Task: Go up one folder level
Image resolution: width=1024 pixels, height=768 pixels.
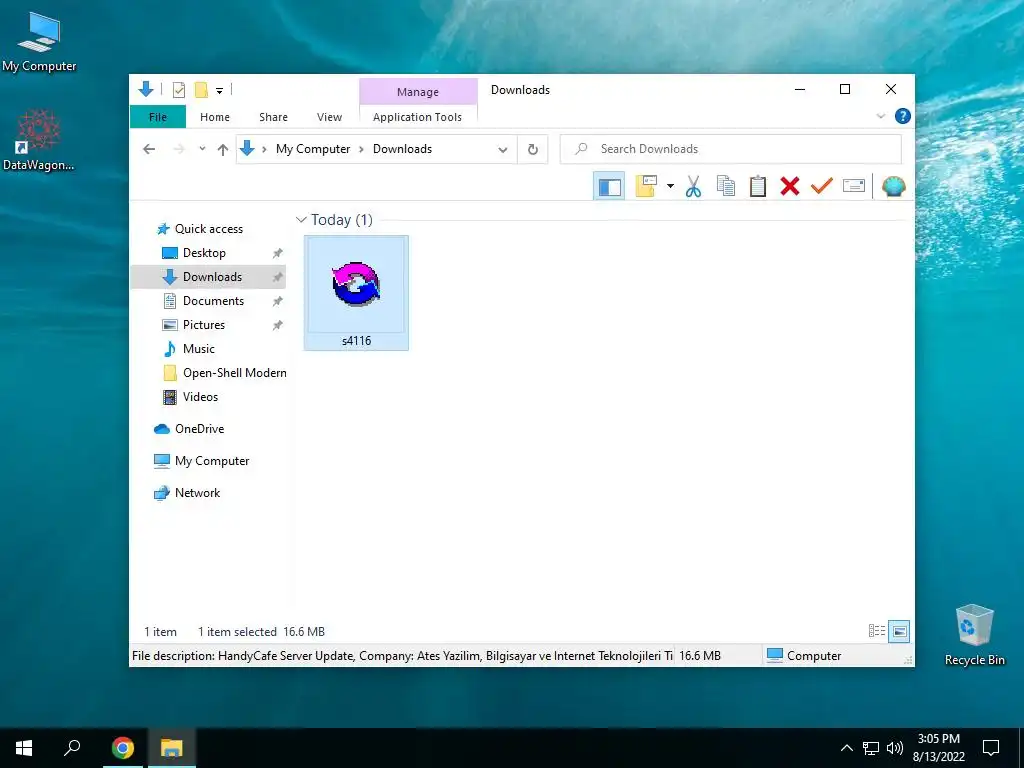Action: click(223, 150)
